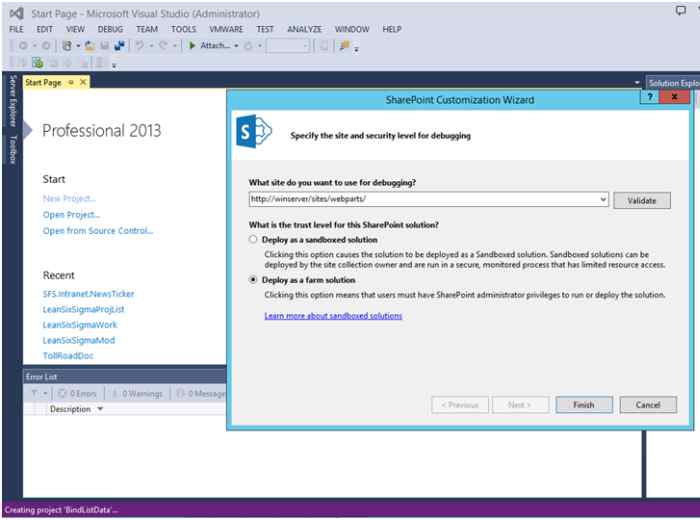This screenshot has width=700, height=520.
Task: Open the Solution Explorer panel tab
Action: coord(673,83)
